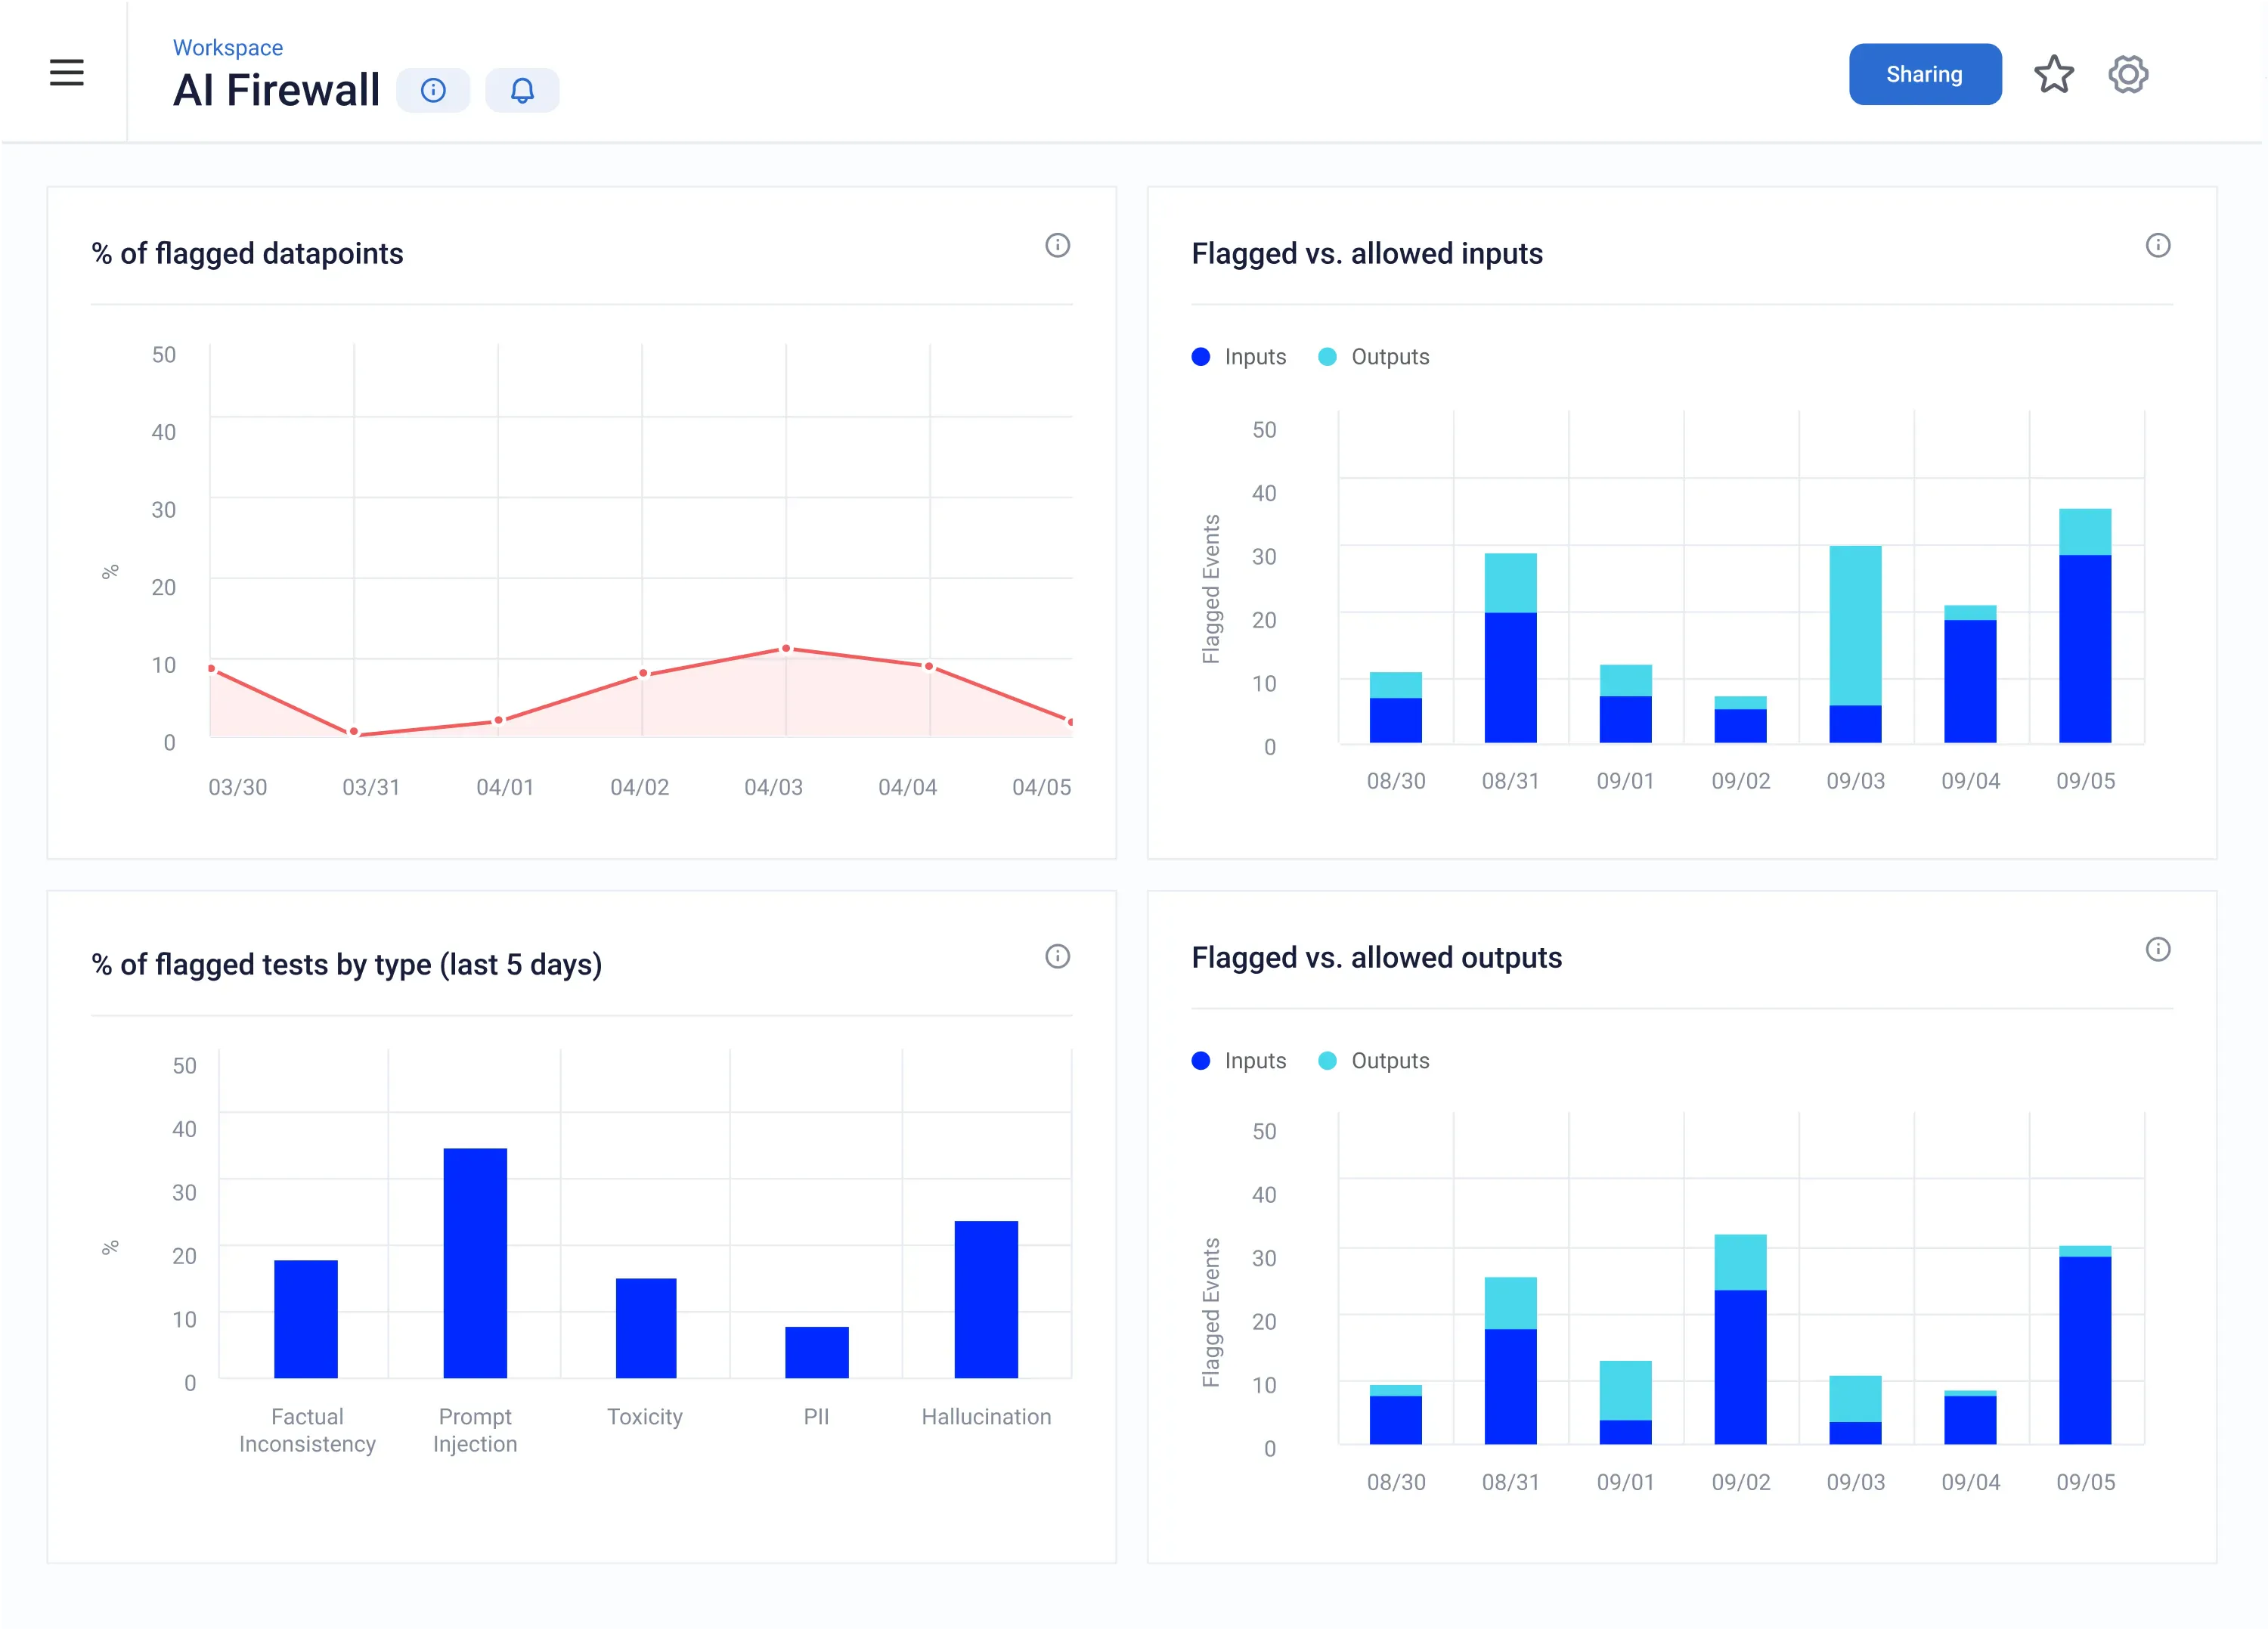Open the hamburger navigation menu

click(66, 72)
